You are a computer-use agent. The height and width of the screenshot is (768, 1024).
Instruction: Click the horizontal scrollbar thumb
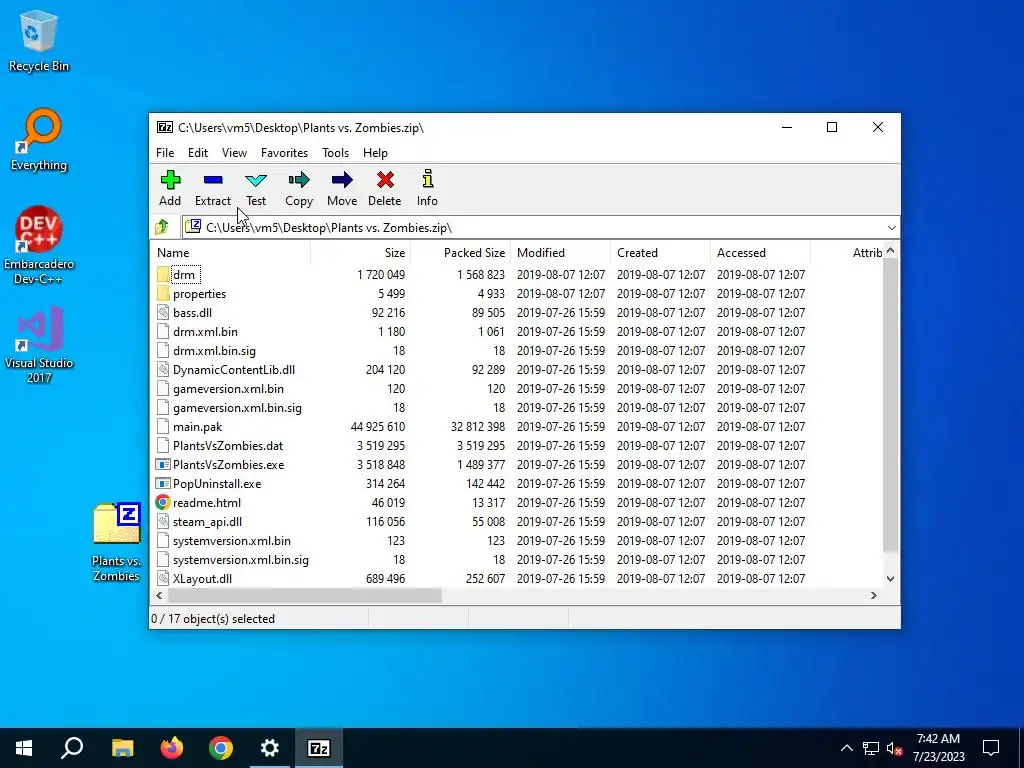coord(305,596)
